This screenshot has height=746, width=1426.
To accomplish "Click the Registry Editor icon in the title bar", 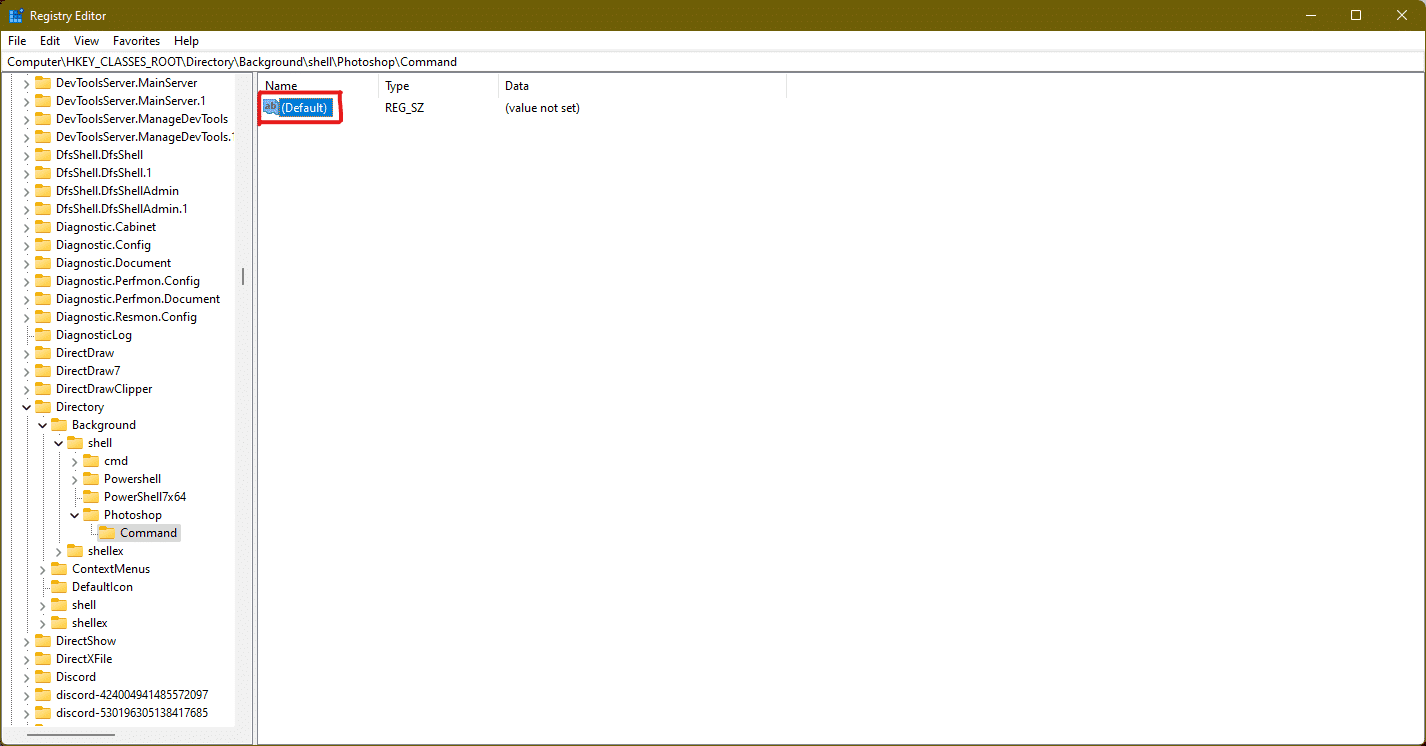I will click(x=14, y=15).
